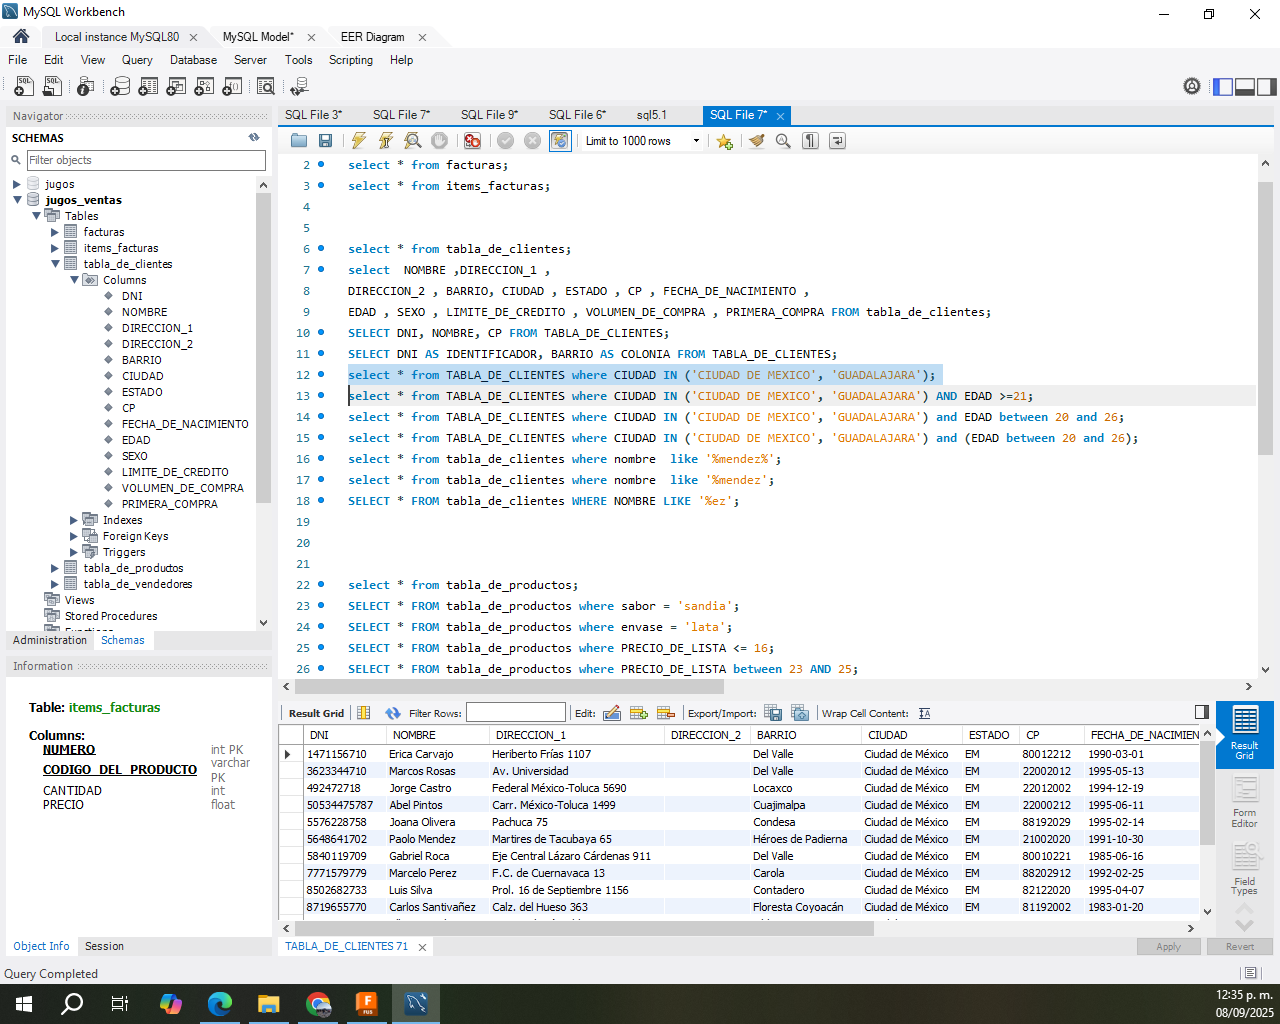This screenshot has height=1024, width=1280.
Task: Expand the items_facturas table node
Action: (x=55, y=248)
